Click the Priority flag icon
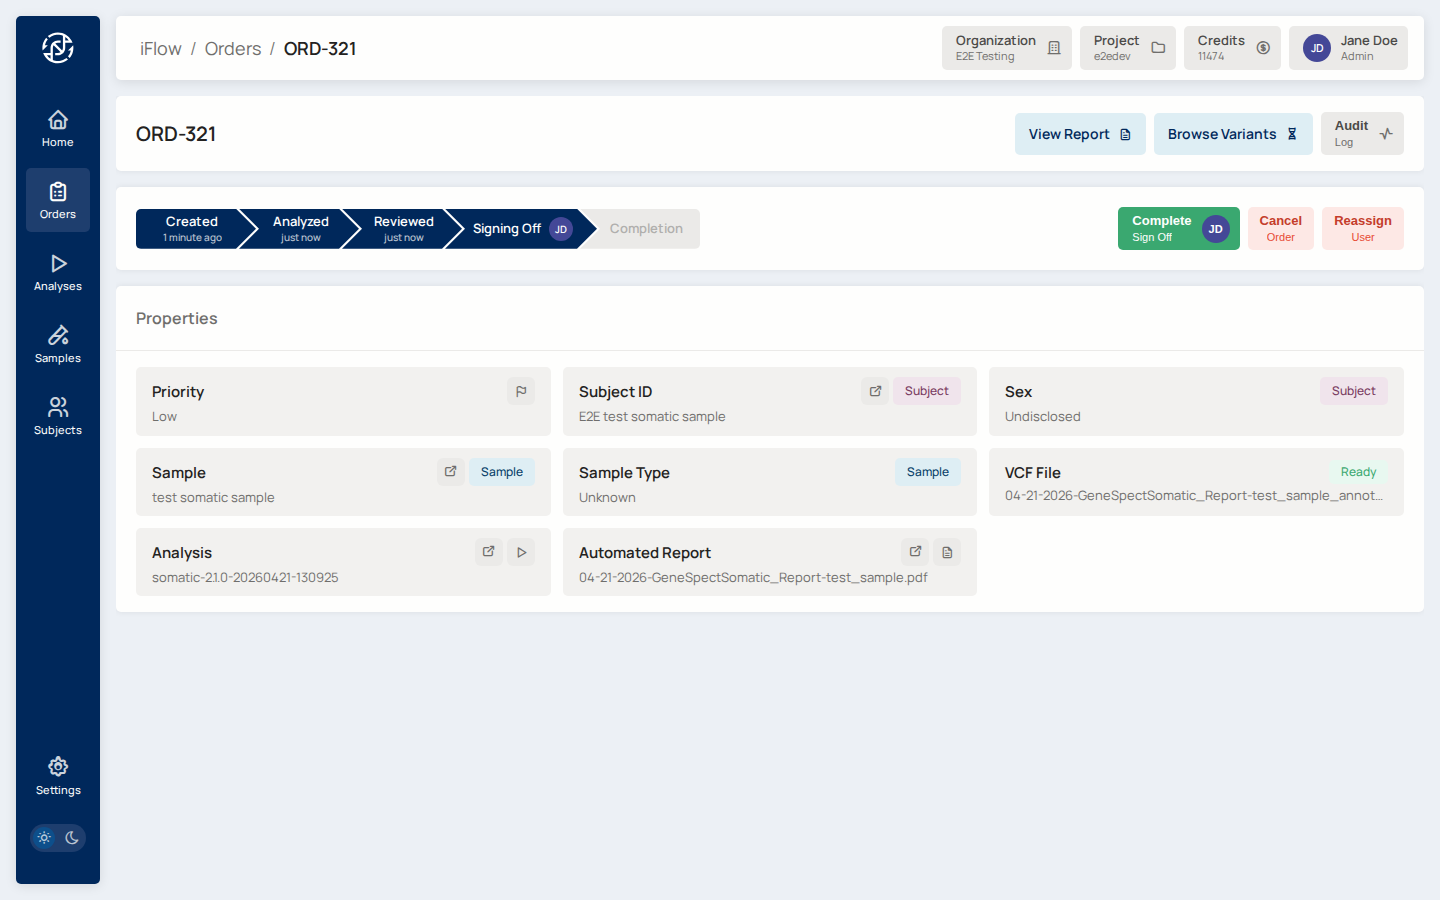 tap(521, 392)
